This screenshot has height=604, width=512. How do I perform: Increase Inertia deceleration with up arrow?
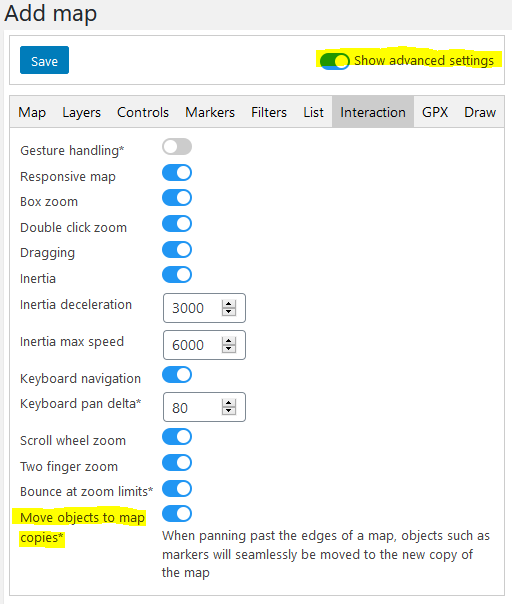click(x=229, y=304)
